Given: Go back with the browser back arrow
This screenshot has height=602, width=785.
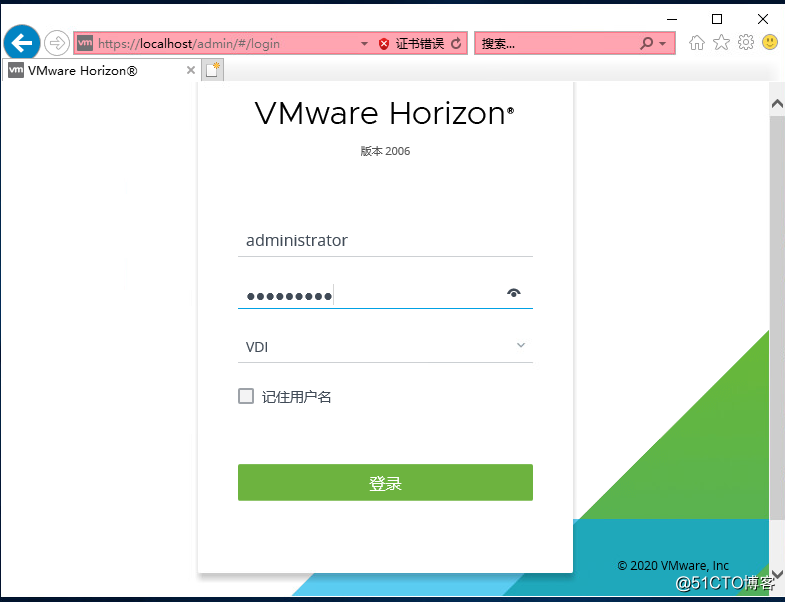Looking at the screenshot, I should pyautogui.click(x=22, y=43).
